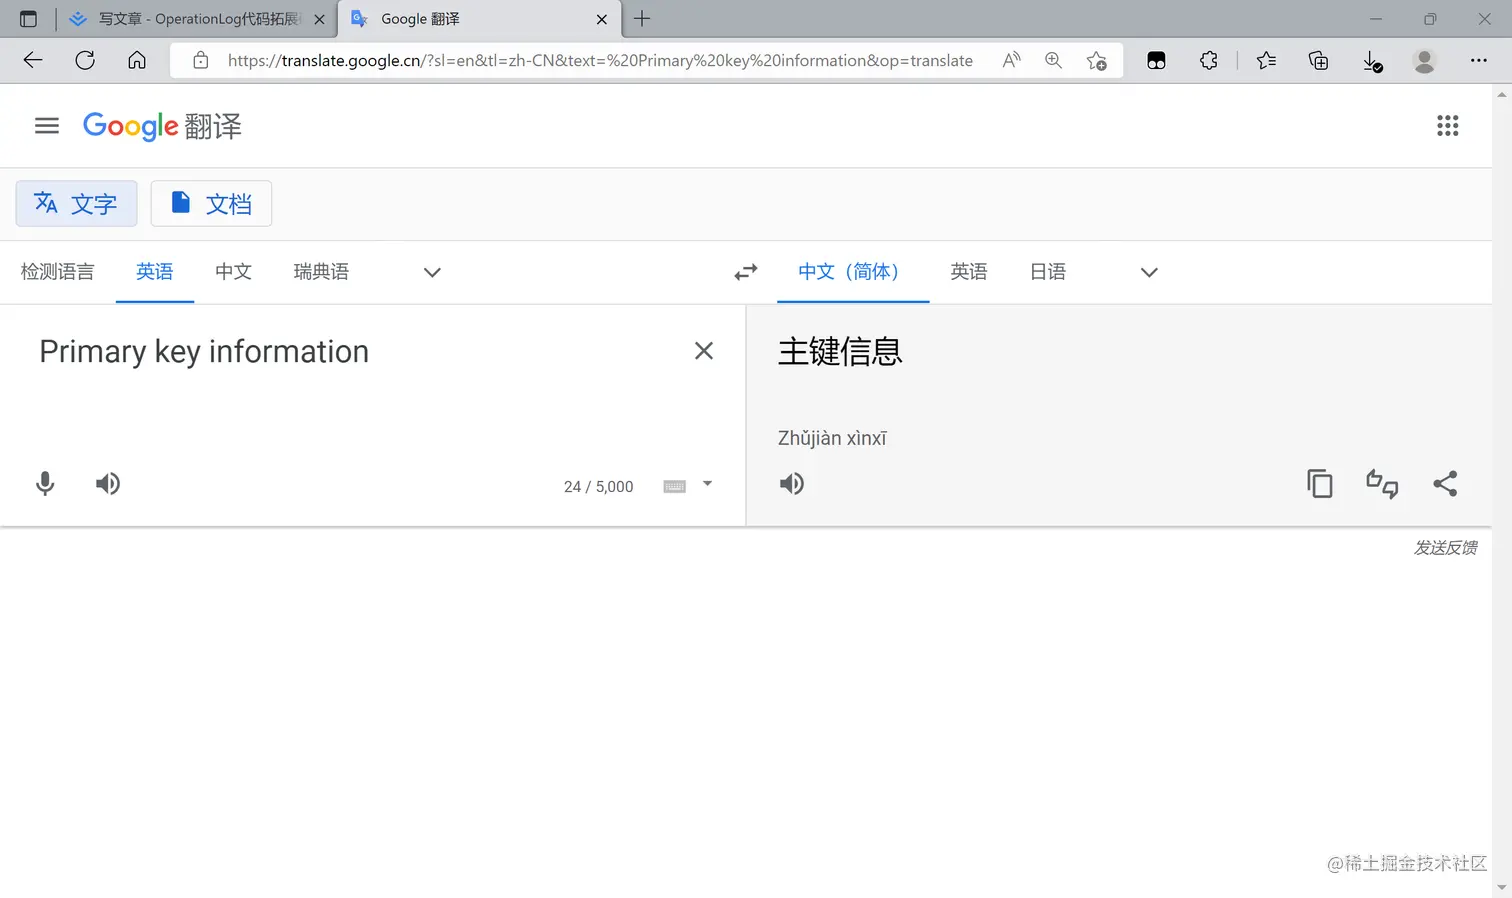
Task: Rate this translation
Action: pyautogui.click(x=1382, y=484)
